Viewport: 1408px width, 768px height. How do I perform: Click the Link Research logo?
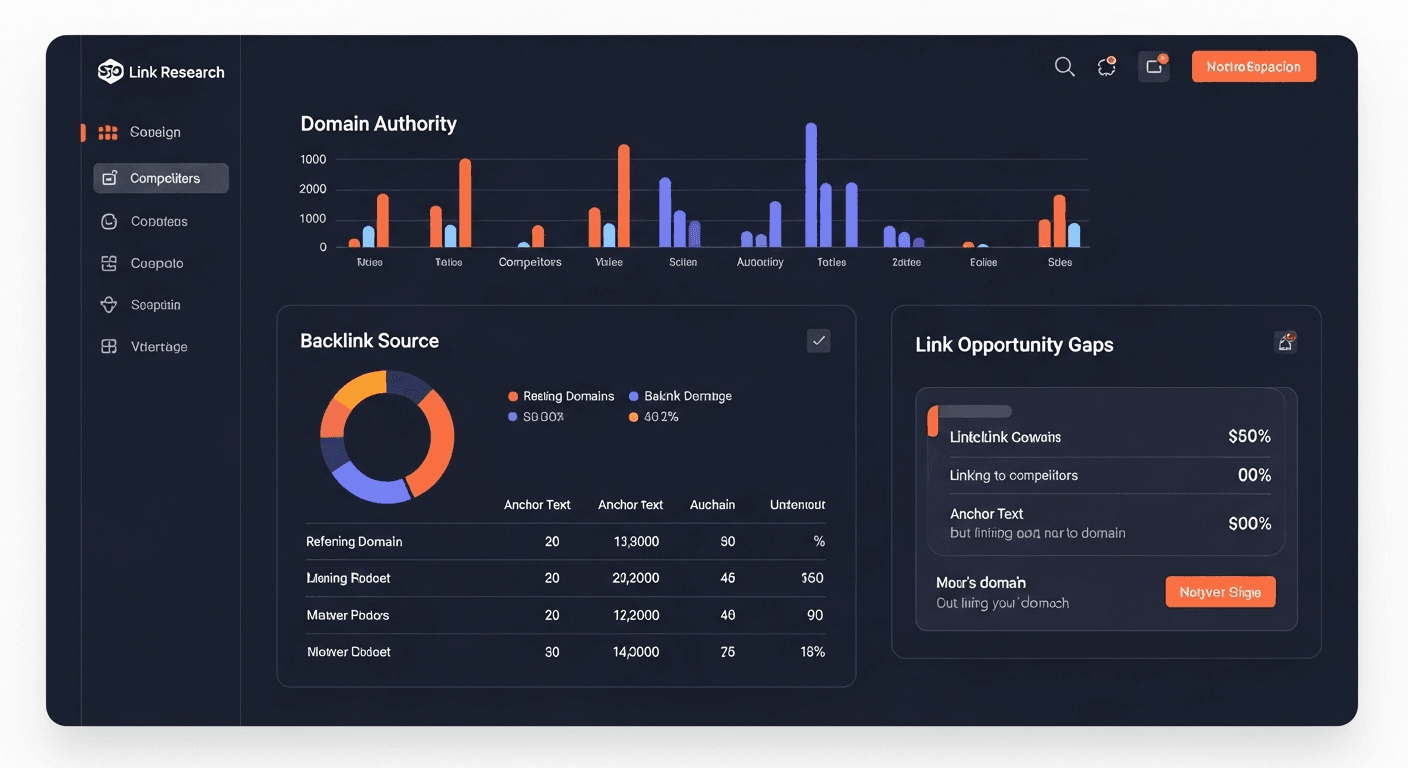(x=161, y=71)
